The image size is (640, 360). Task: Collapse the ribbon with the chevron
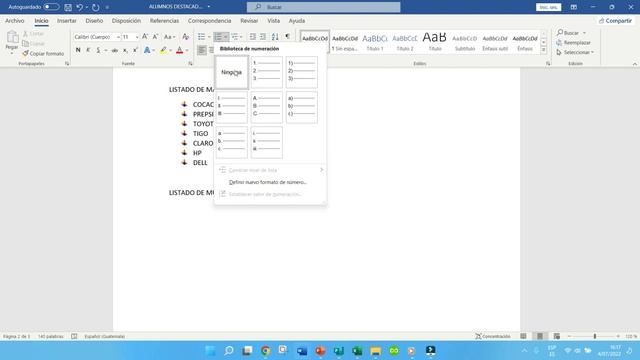click(x=634, y=64)
